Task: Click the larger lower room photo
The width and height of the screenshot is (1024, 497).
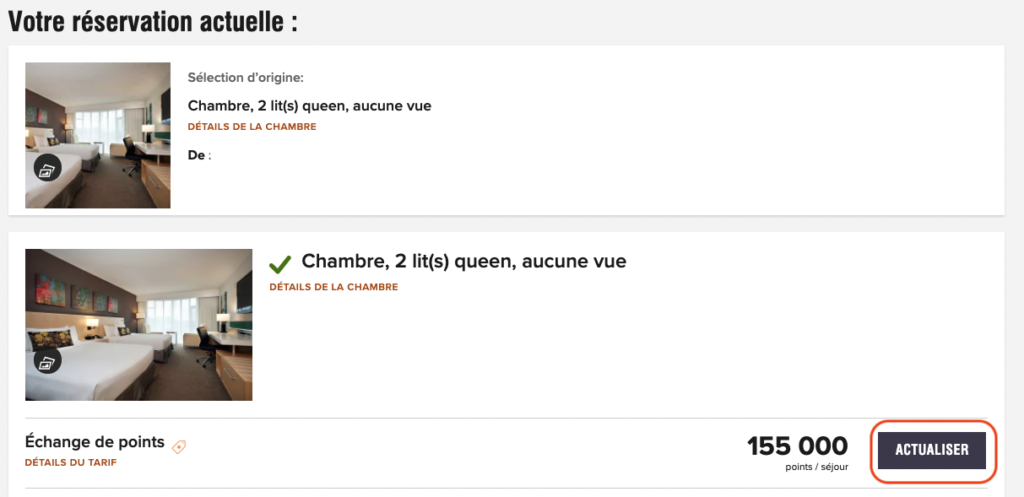Action: [138, 324]
